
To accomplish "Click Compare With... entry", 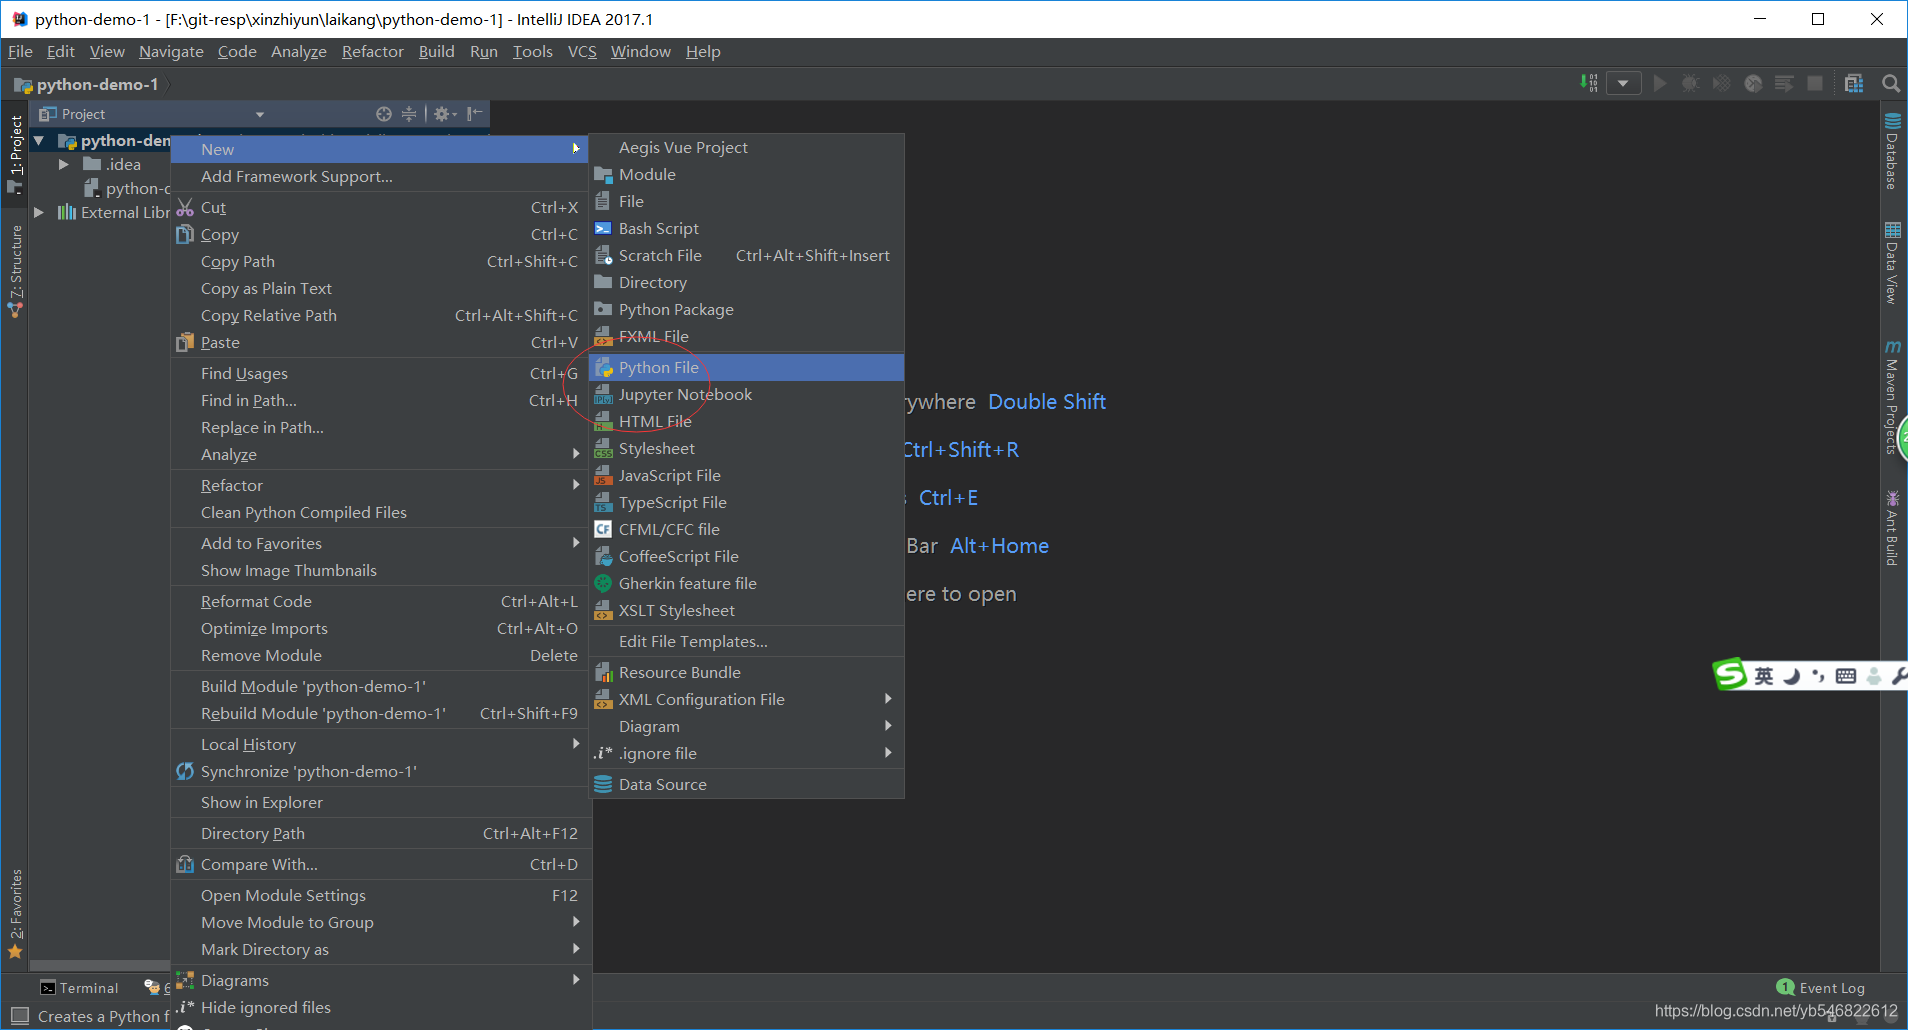I will [x=380, y=865].
